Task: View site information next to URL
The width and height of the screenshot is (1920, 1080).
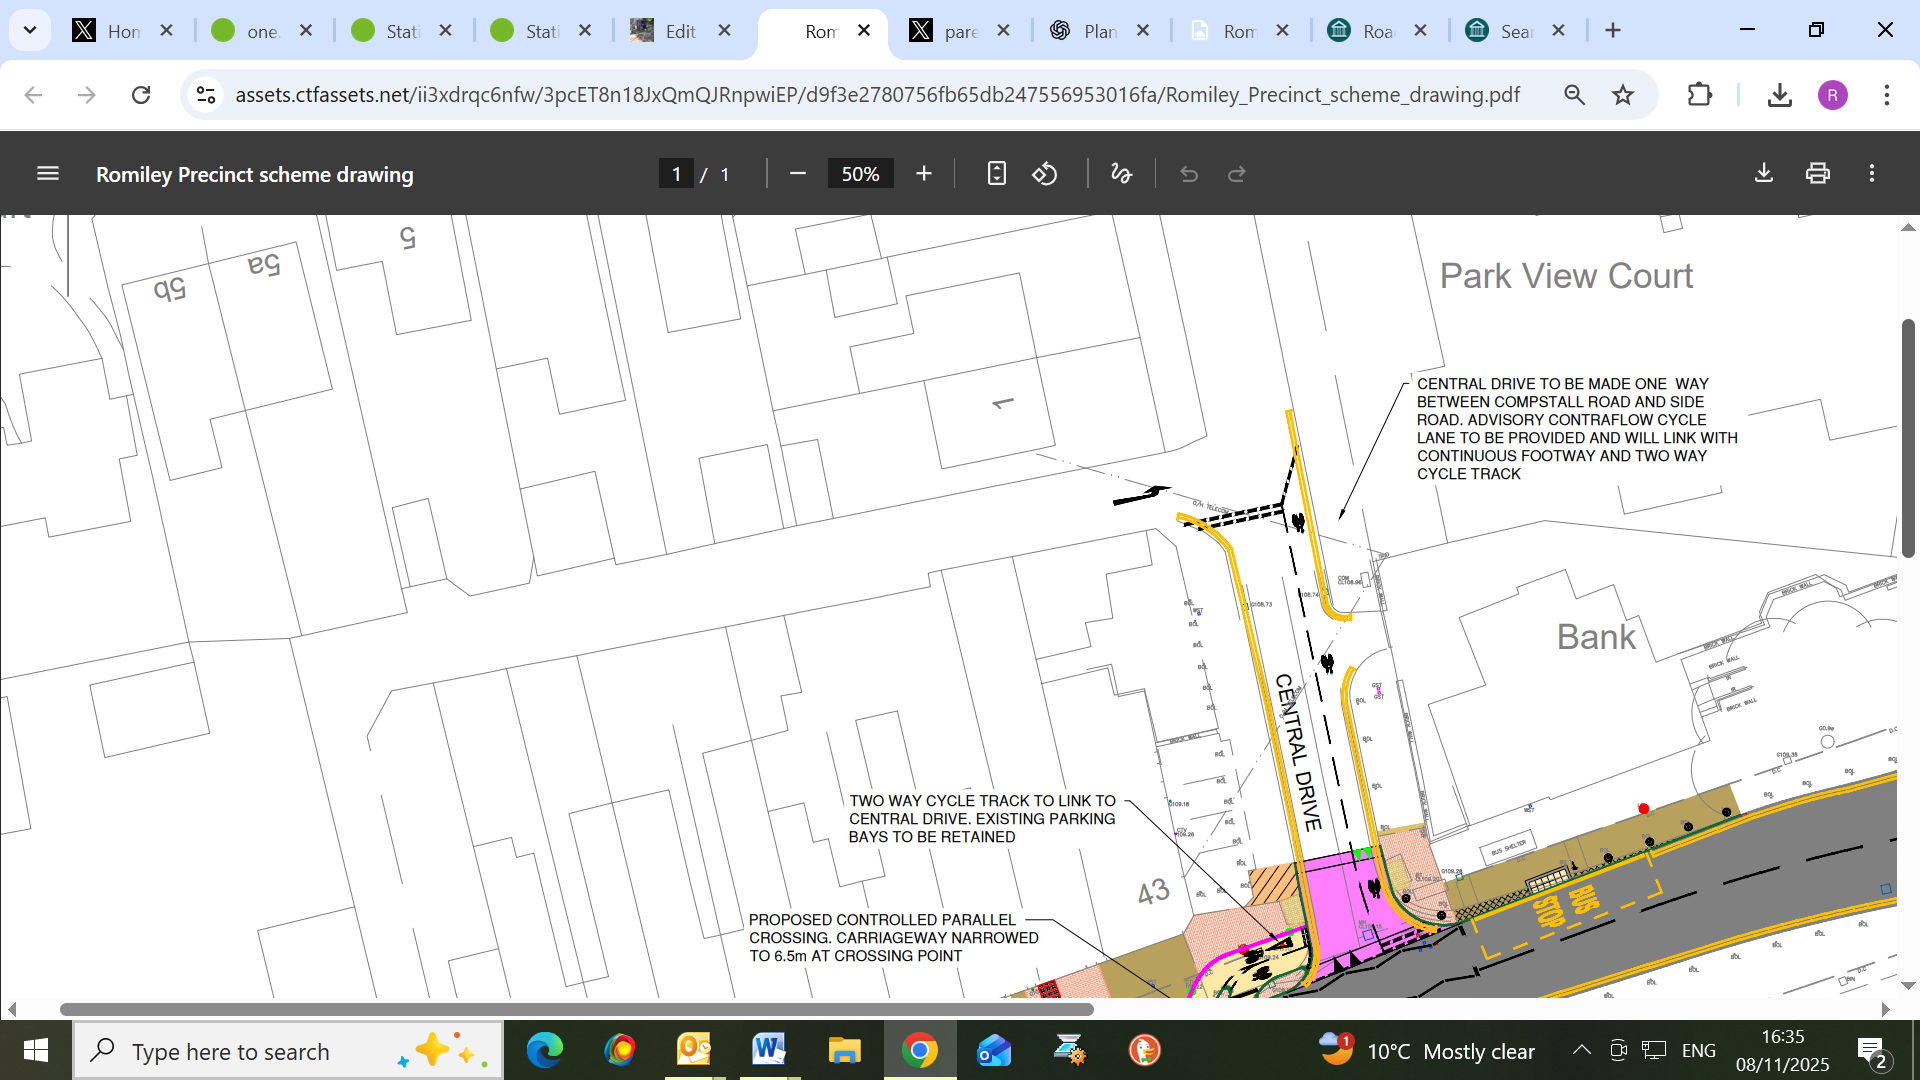Action: [x=206, y=95]
